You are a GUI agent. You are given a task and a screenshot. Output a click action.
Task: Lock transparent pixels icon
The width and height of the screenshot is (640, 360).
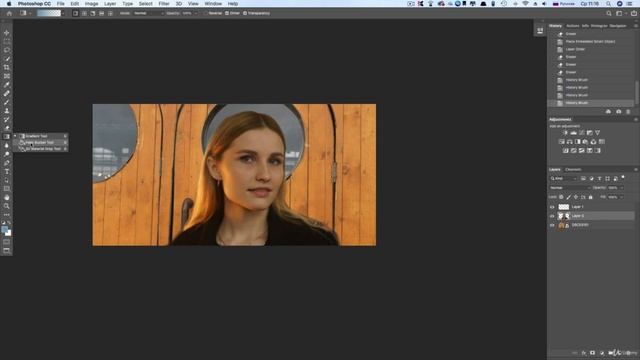pyautogui.click(x=561, y=197)
